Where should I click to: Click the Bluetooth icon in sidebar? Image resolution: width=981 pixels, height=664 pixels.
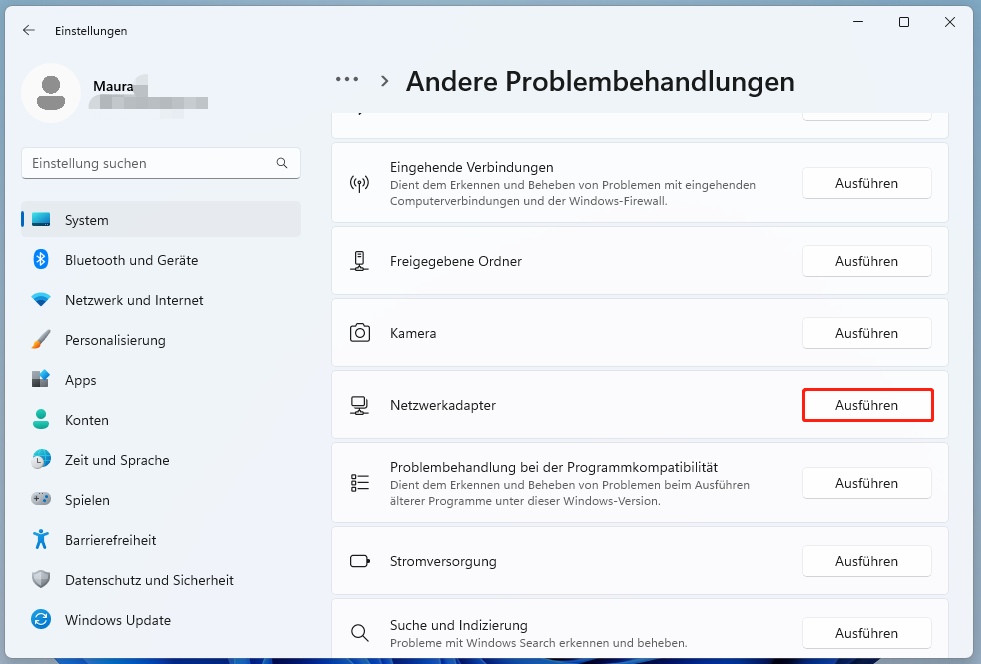pos(41,259)
